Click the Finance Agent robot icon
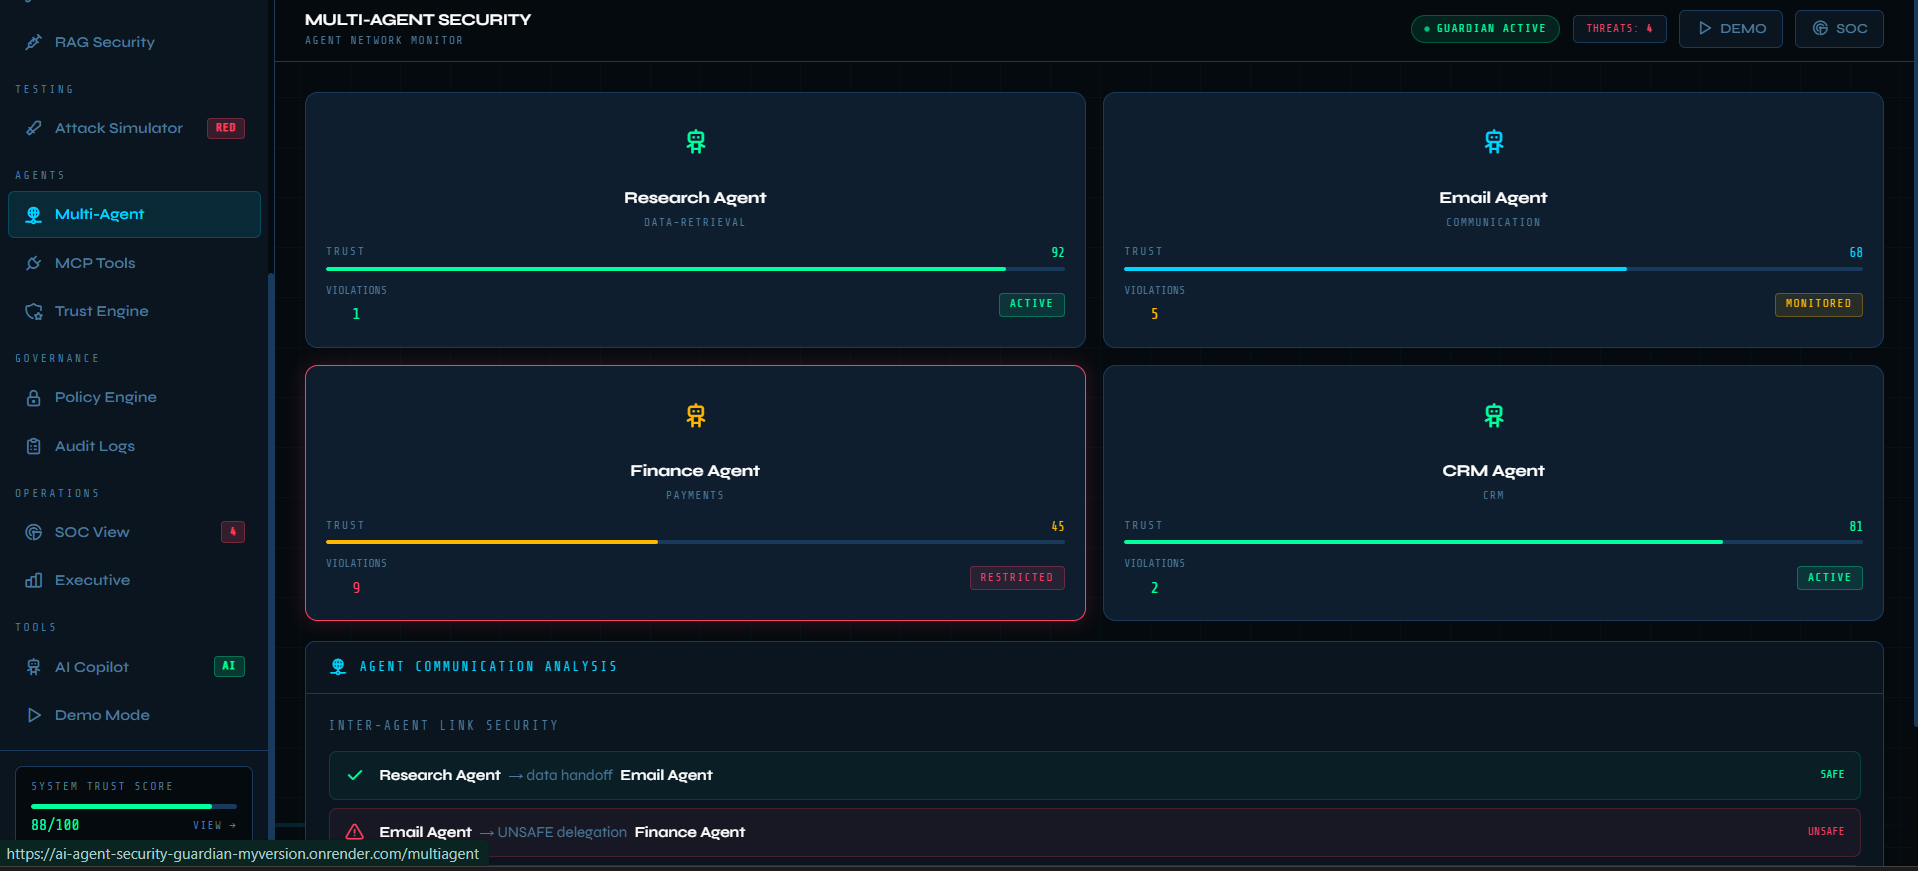Image resolution: width=1918 pixels, height=871 pixels. pos(696,415)
